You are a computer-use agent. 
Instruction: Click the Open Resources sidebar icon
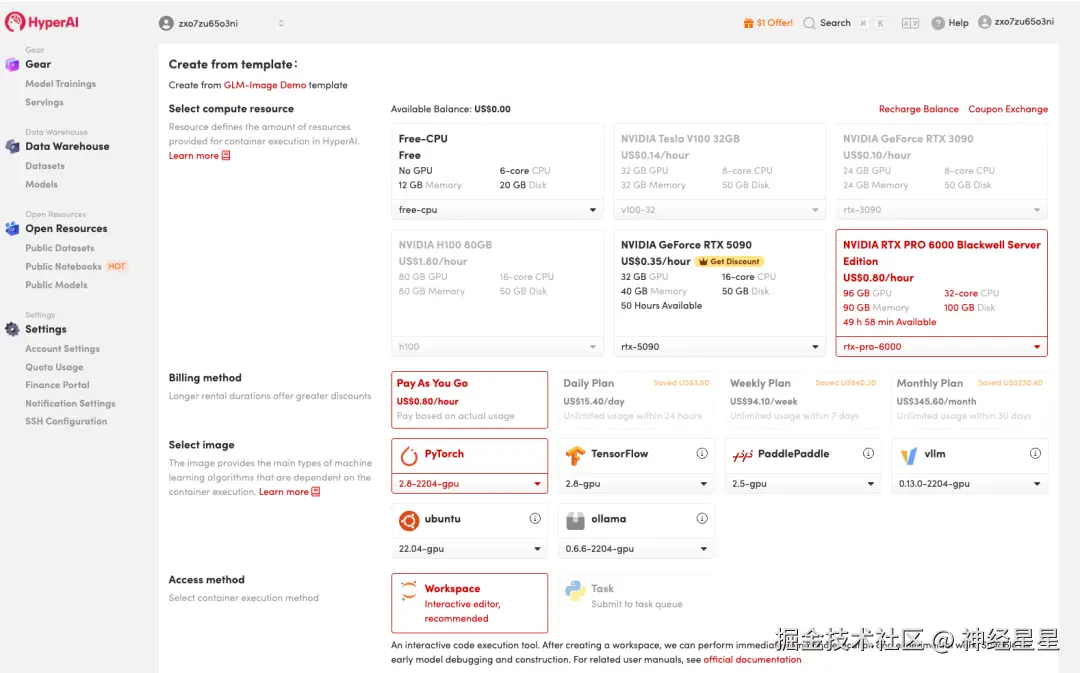point(12,228)
